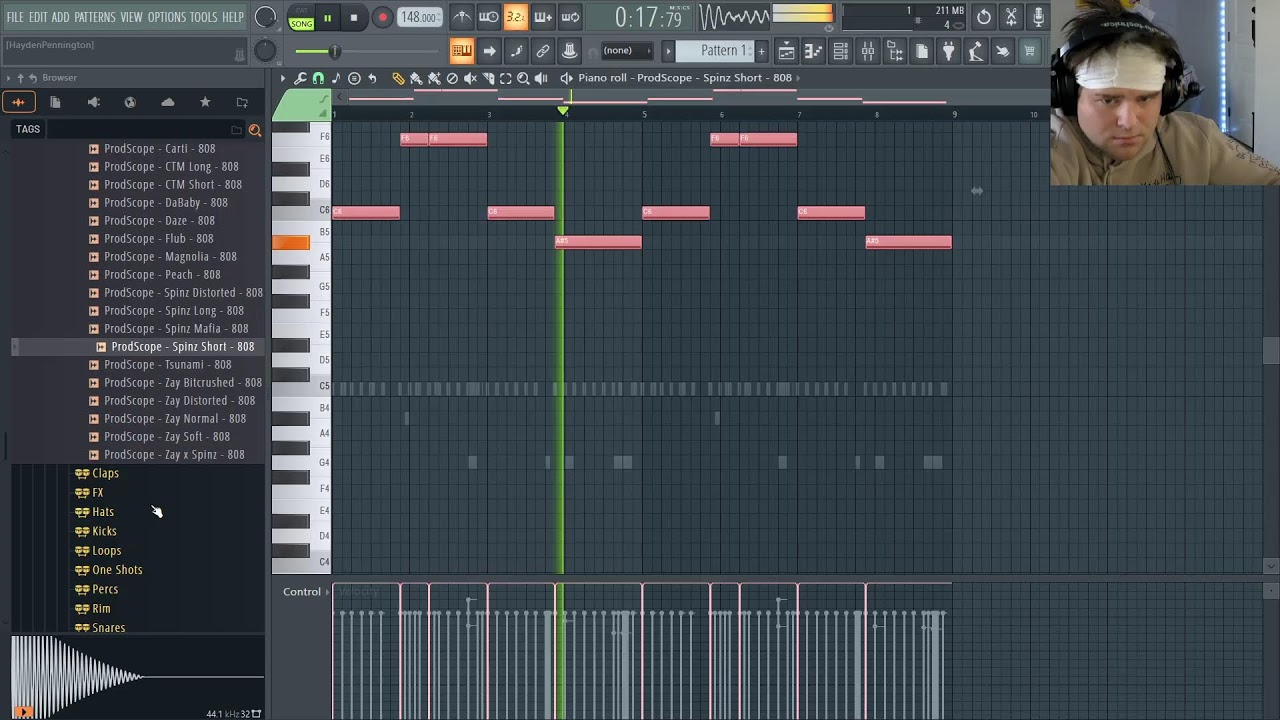Open the plugin picker plug icon

(948, 51)
